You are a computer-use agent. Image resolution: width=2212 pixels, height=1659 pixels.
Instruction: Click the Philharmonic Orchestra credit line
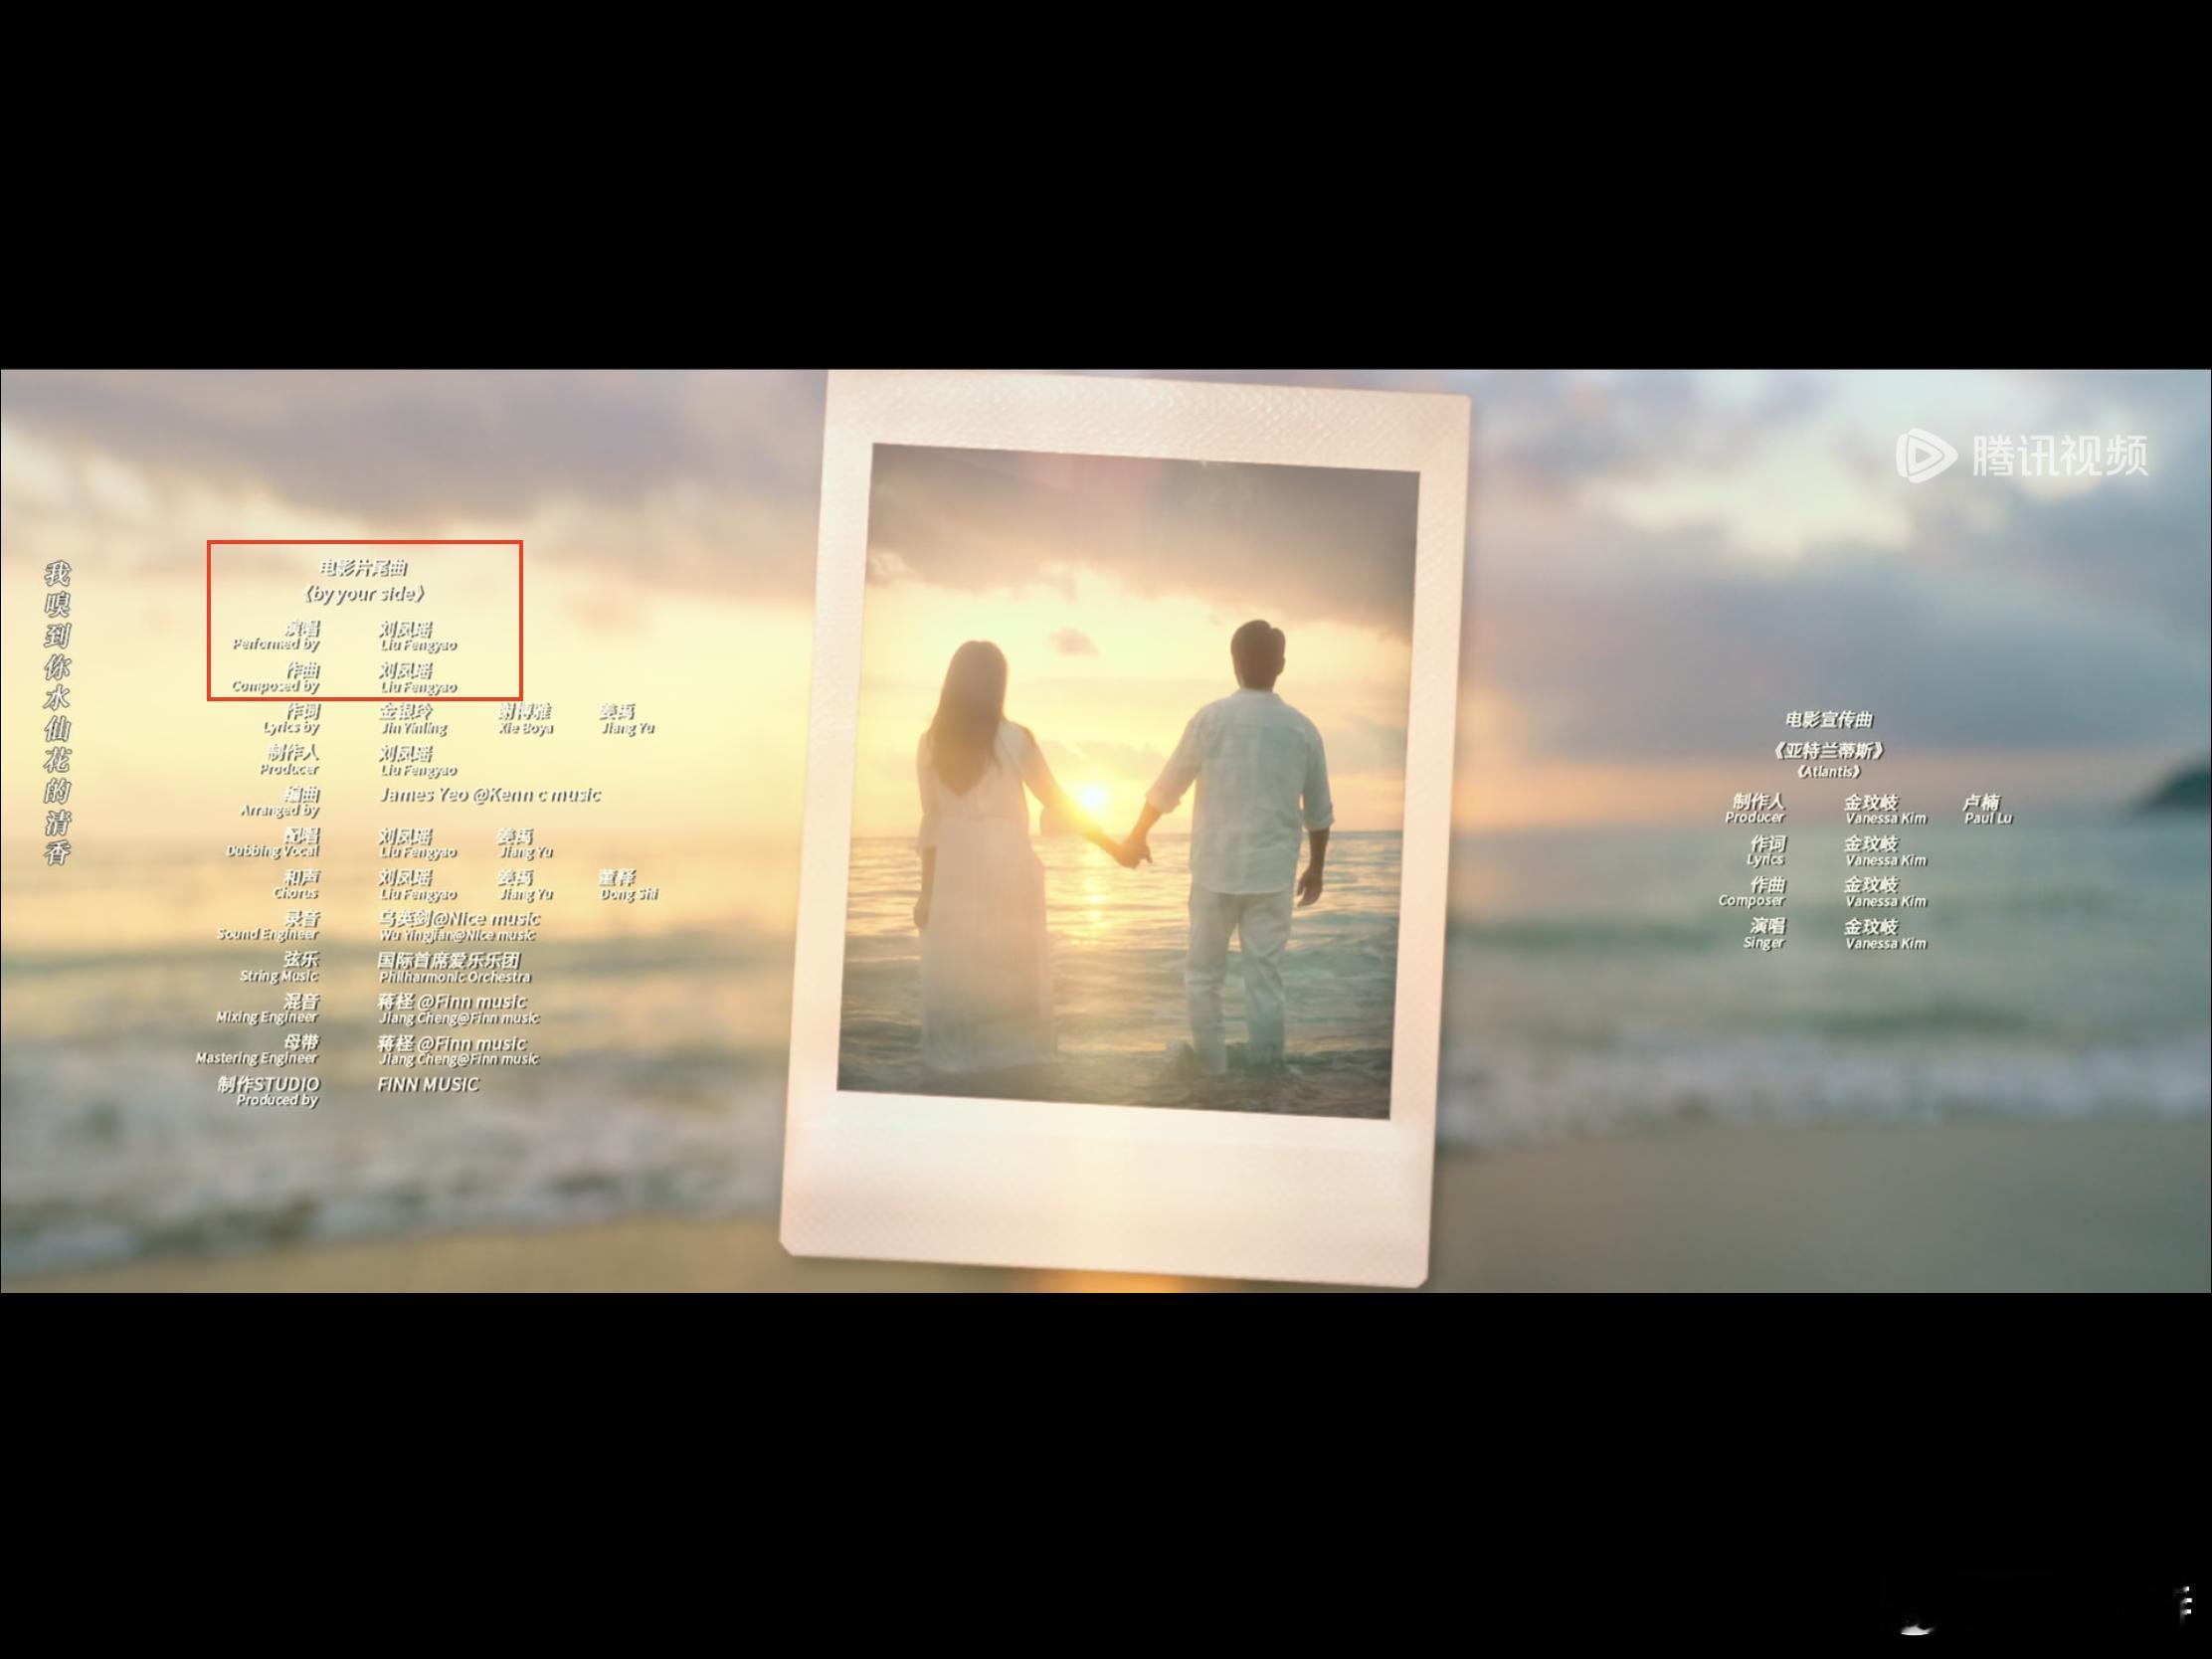[455, 976]
